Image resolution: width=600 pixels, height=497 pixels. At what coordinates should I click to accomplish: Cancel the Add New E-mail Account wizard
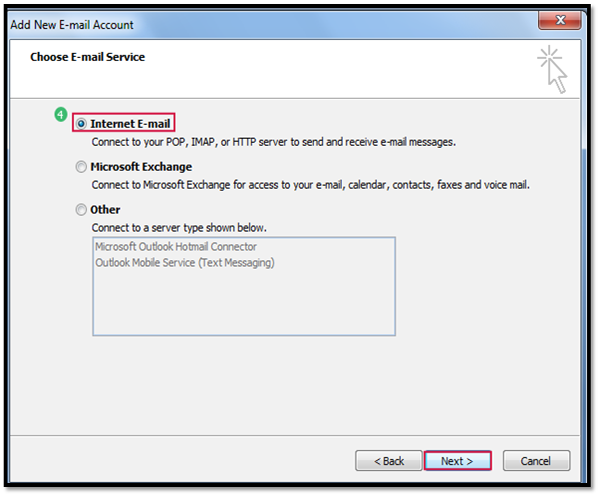coord(536,461)
